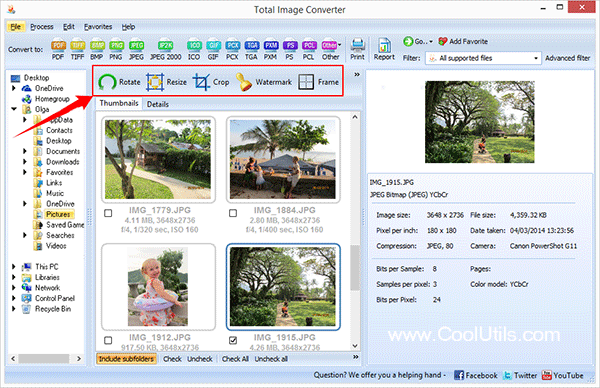Uncheck the IMG_1915.JPG checkbox
Image resolution: width=600 pixels, height=388 pixels.
coord(233,340)
